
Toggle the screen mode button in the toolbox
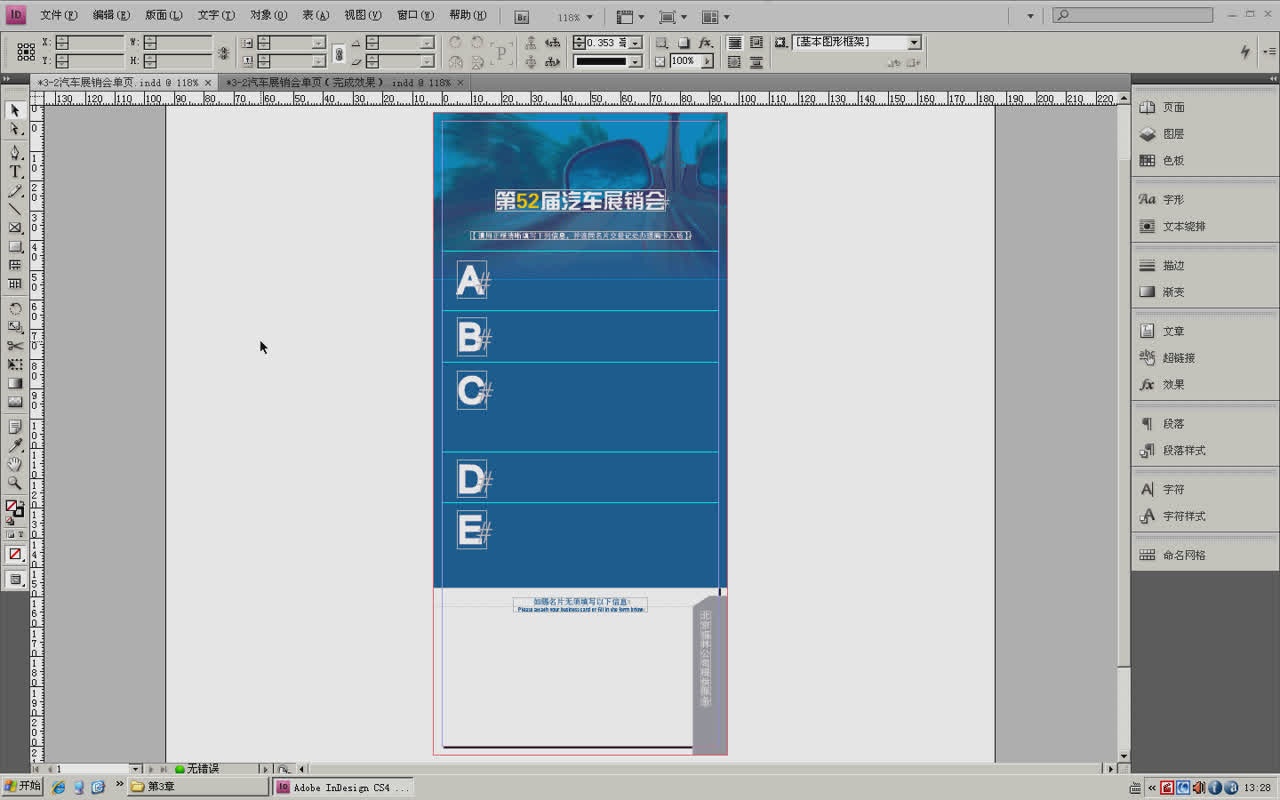click(15, 580)
